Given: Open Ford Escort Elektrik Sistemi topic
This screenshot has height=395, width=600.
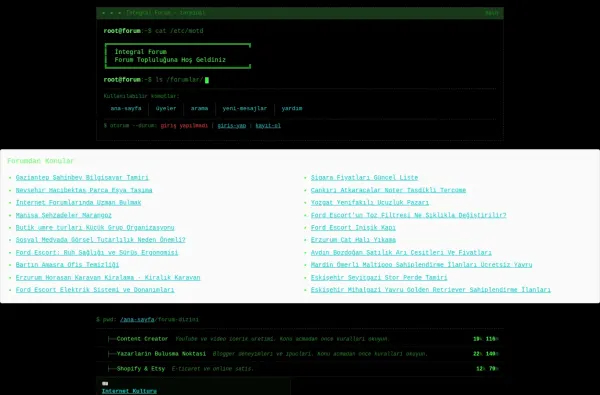Looking at the screenshot, I should (95, 290).
